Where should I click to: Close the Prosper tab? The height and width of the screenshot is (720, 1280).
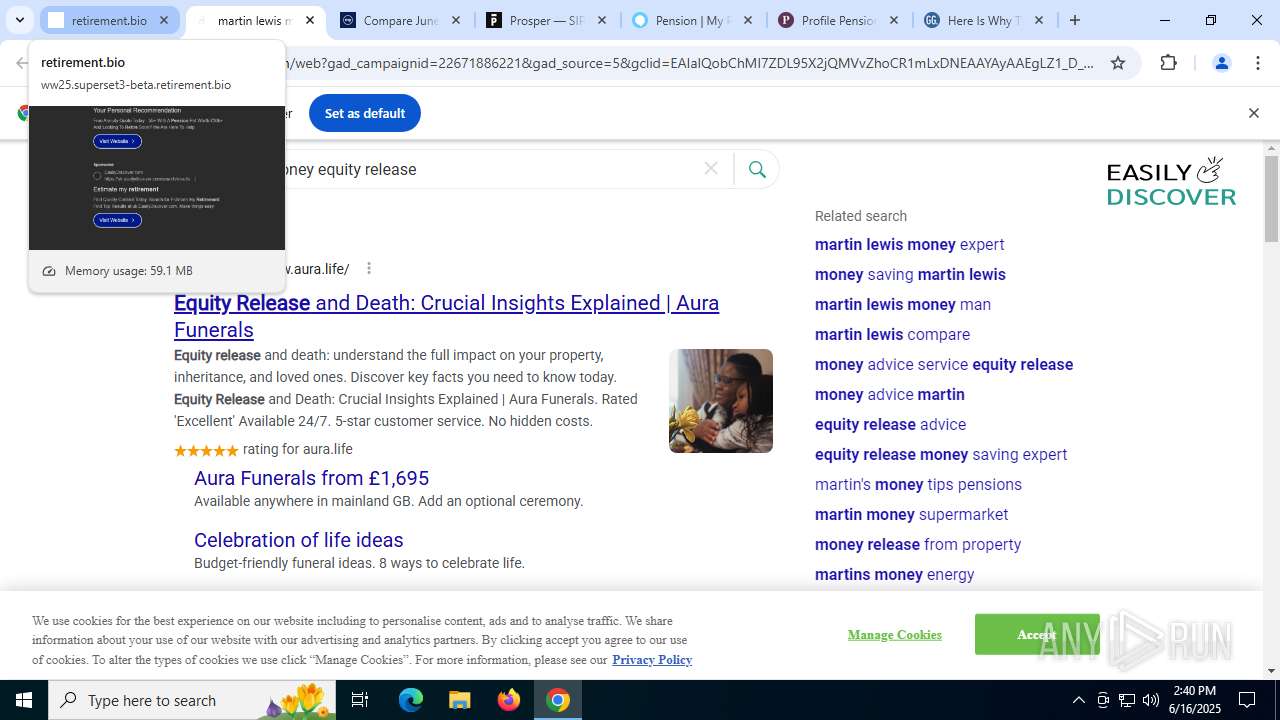click(601, 20)
